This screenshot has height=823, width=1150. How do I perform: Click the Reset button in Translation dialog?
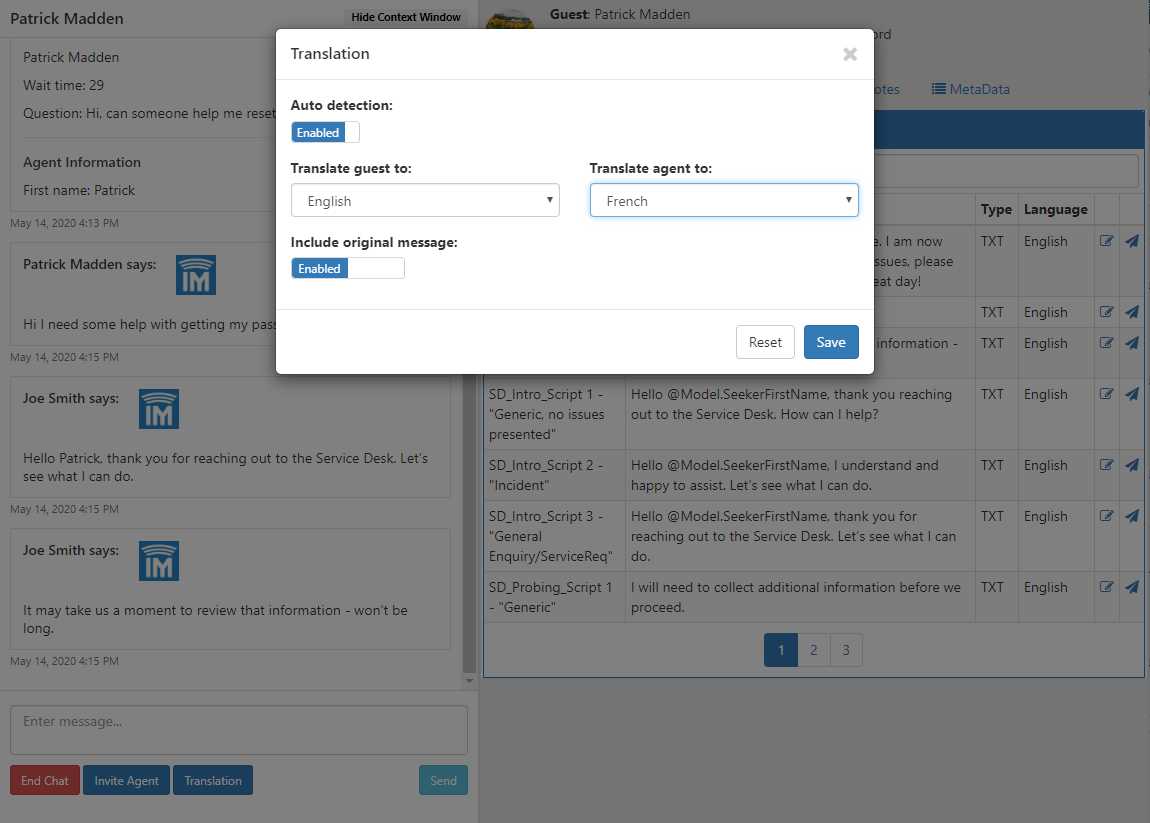pos(765,342)
